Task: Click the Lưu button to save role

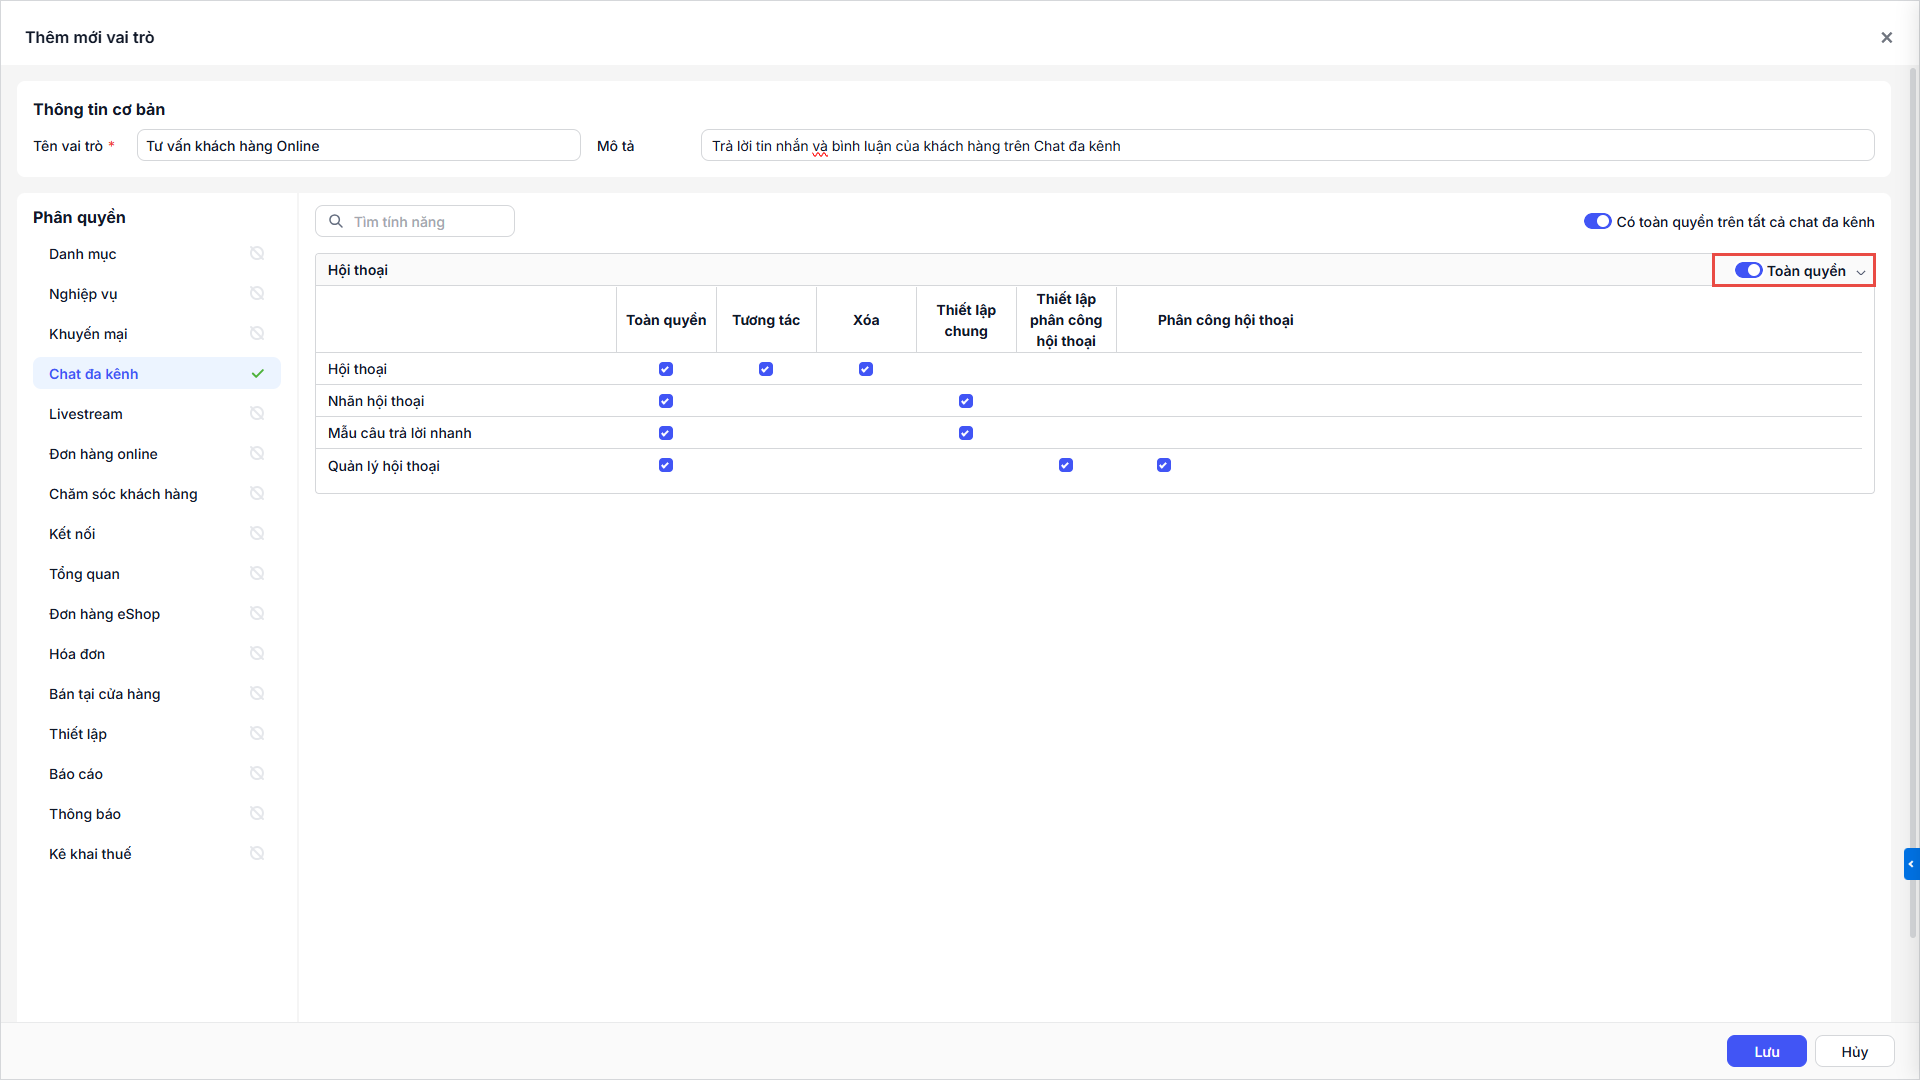Action: [x=1766, y=1052]
